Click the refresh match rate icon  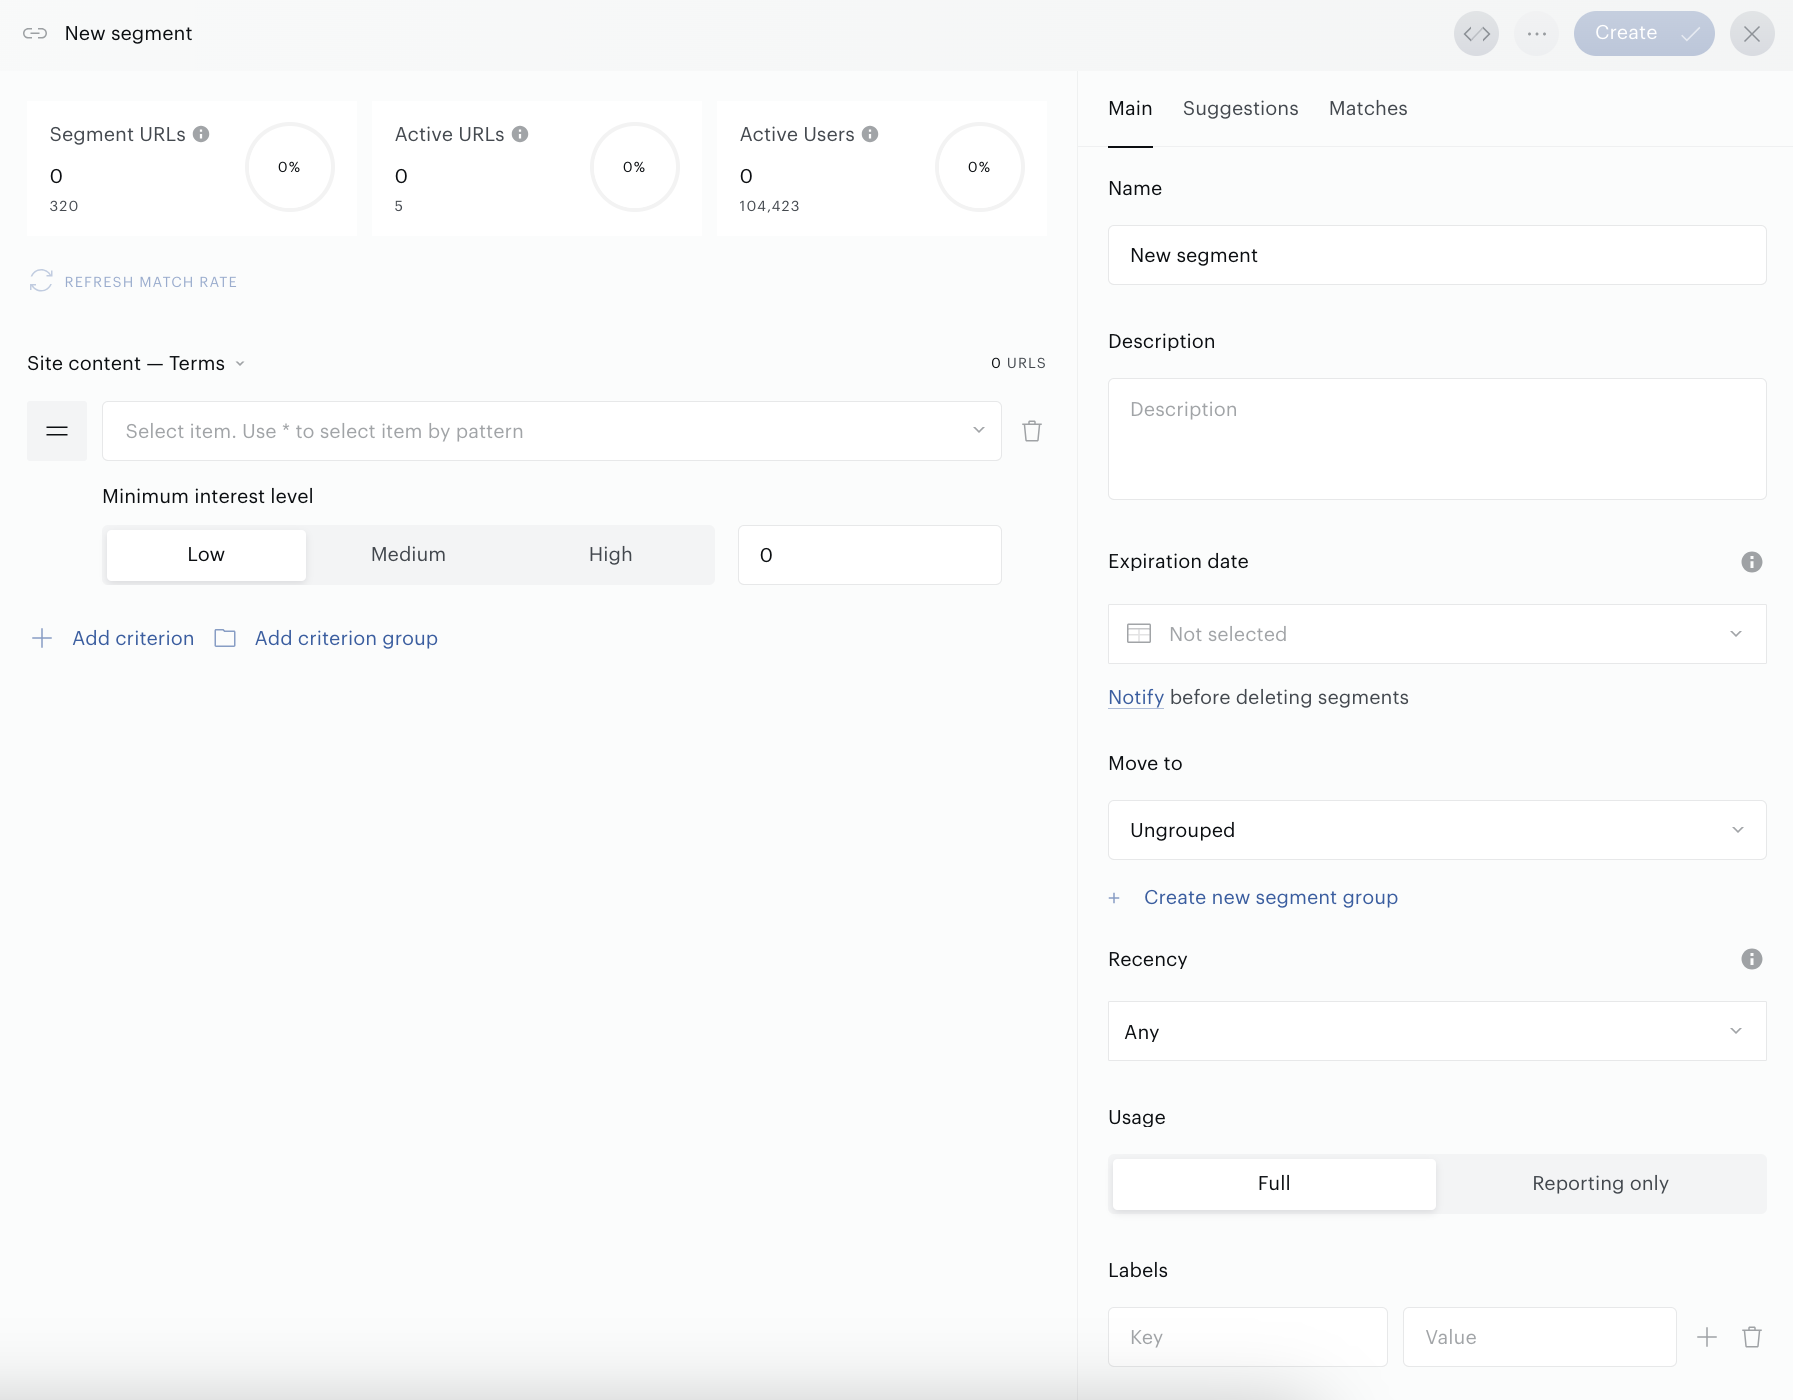(41, 281)
